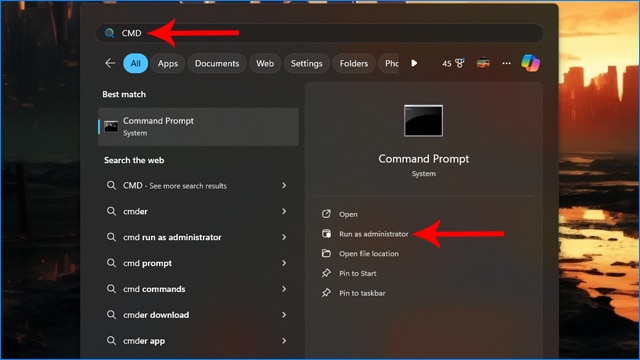
Task: Select the cmder web suggestion
Action: (x=198, y=211)
